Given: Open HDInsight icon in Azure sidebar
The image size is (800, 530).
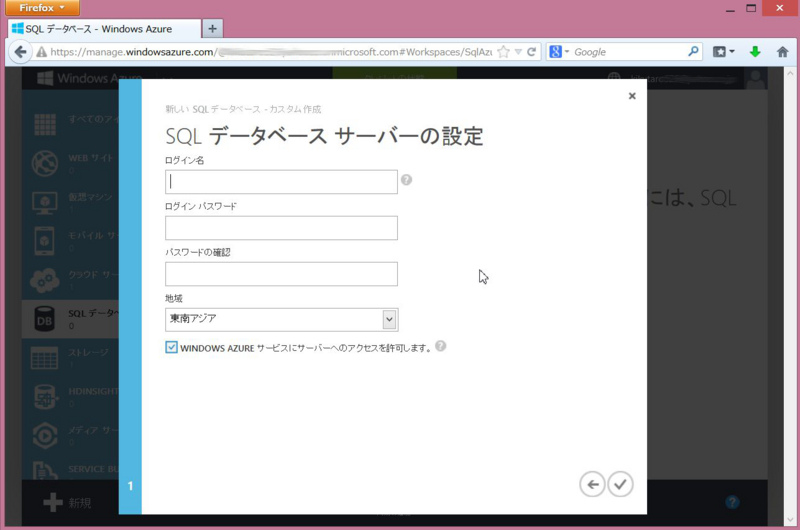Looking at the screenshot, I should click(45, 397).
